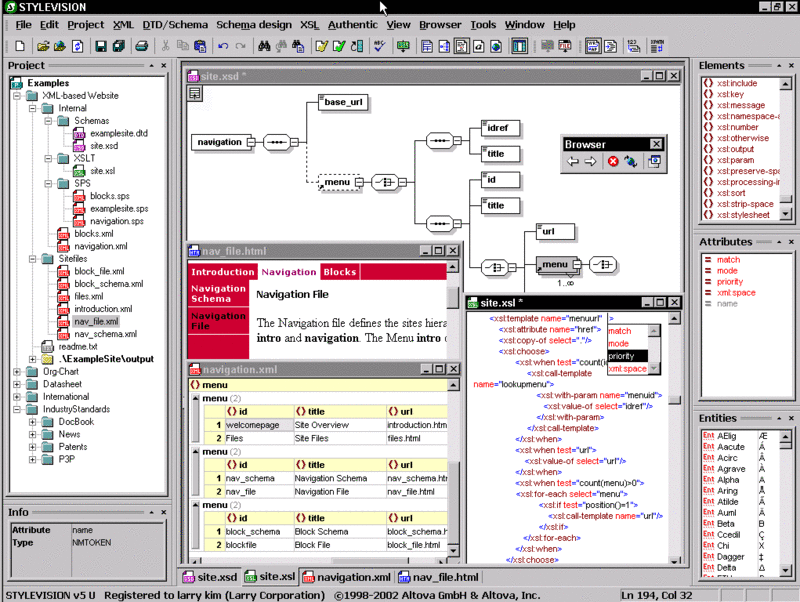Image resolution: width=800 pixels, height=602 pixels.
Task: Click the Redo arrow toolbar icon
Action: (240, 46)
